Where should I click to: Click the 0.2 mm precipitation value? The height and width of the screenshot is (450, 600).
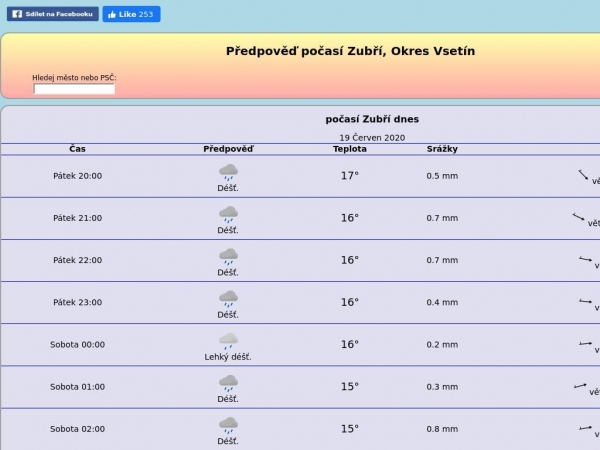tap(442, 344)
